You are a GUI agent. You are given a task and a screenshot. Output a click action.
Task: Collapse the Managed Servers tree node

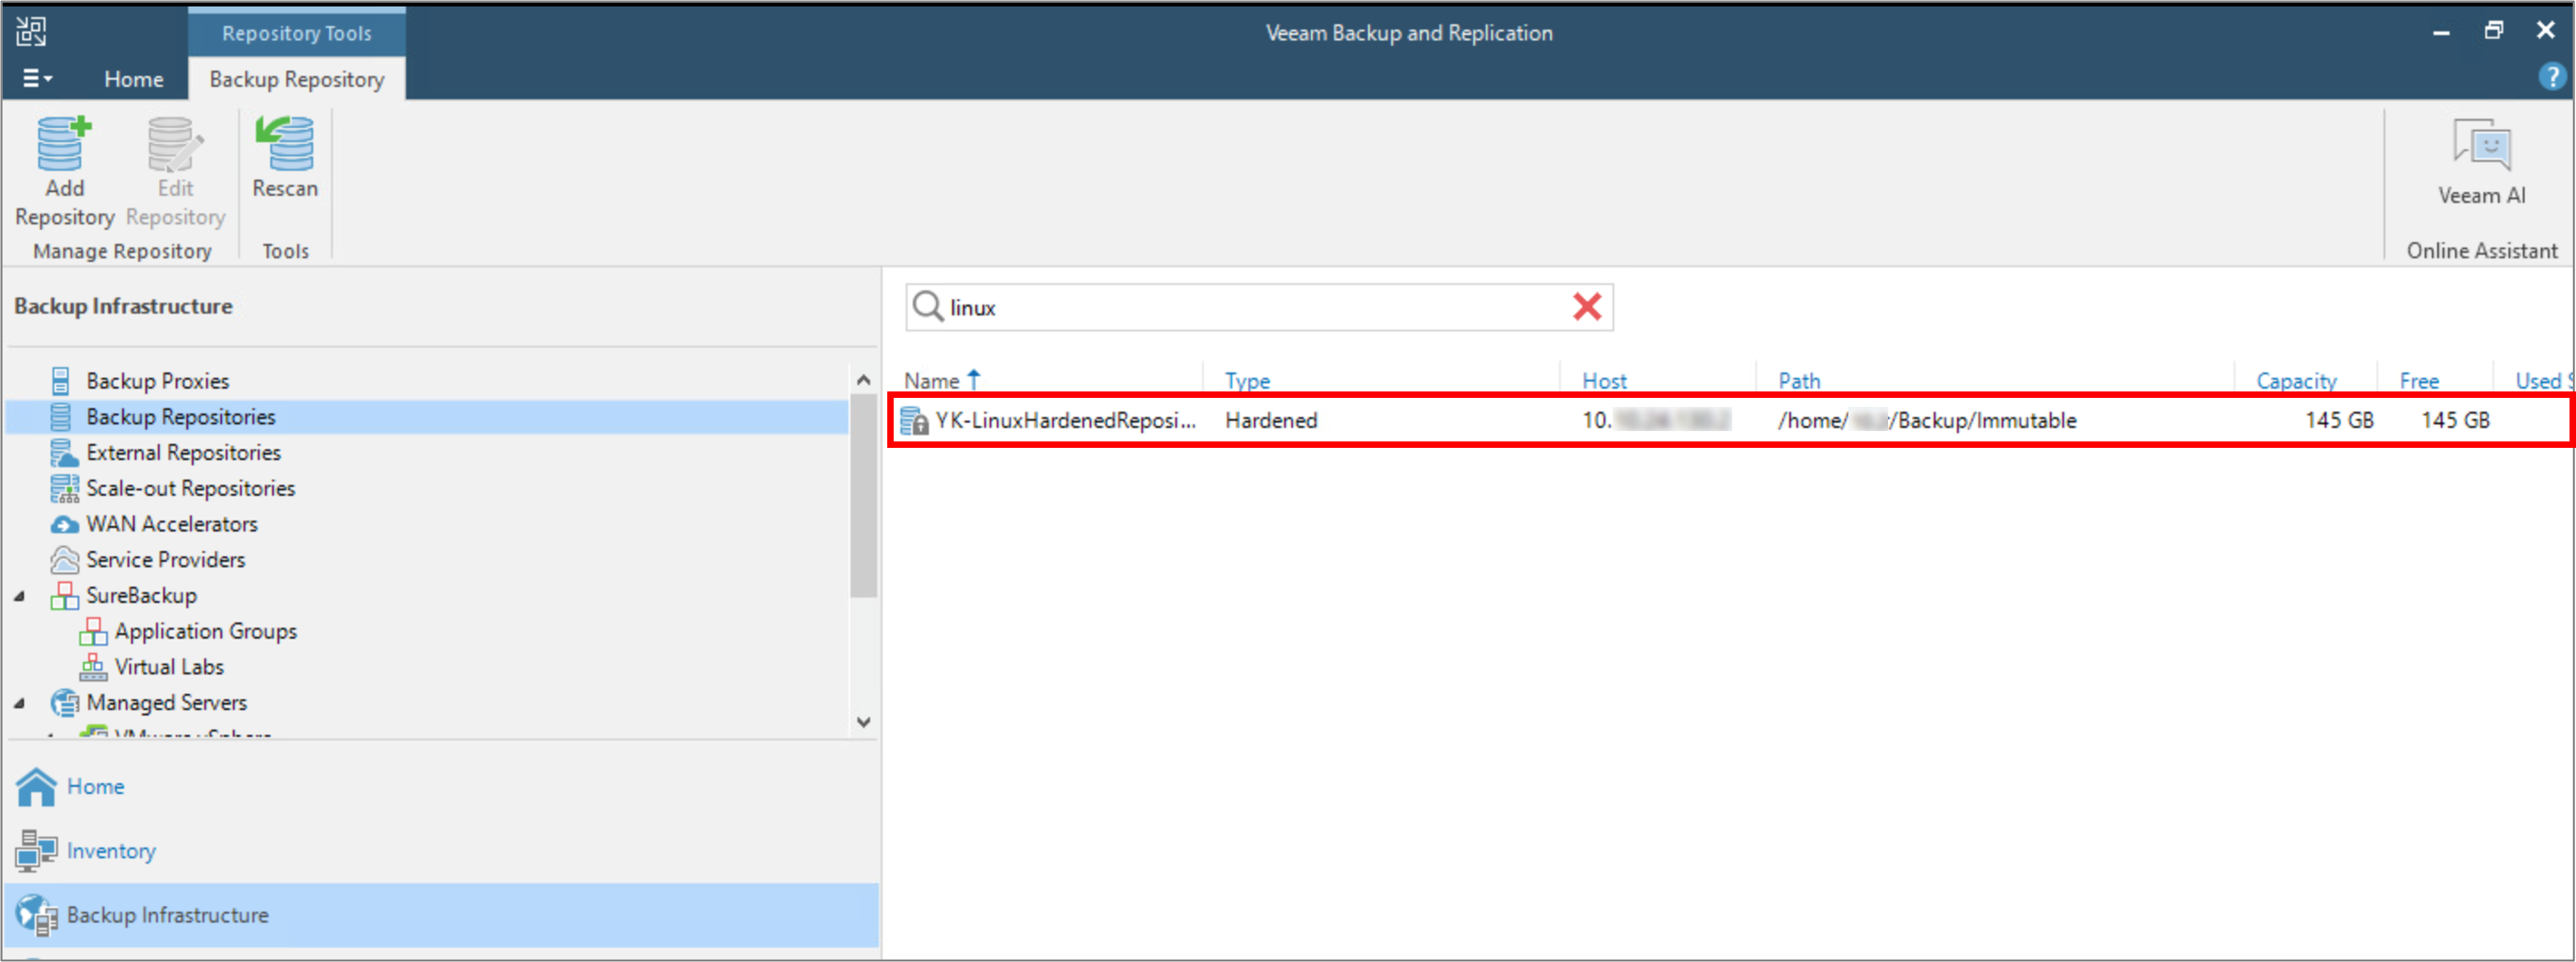(x=20, y=703)
